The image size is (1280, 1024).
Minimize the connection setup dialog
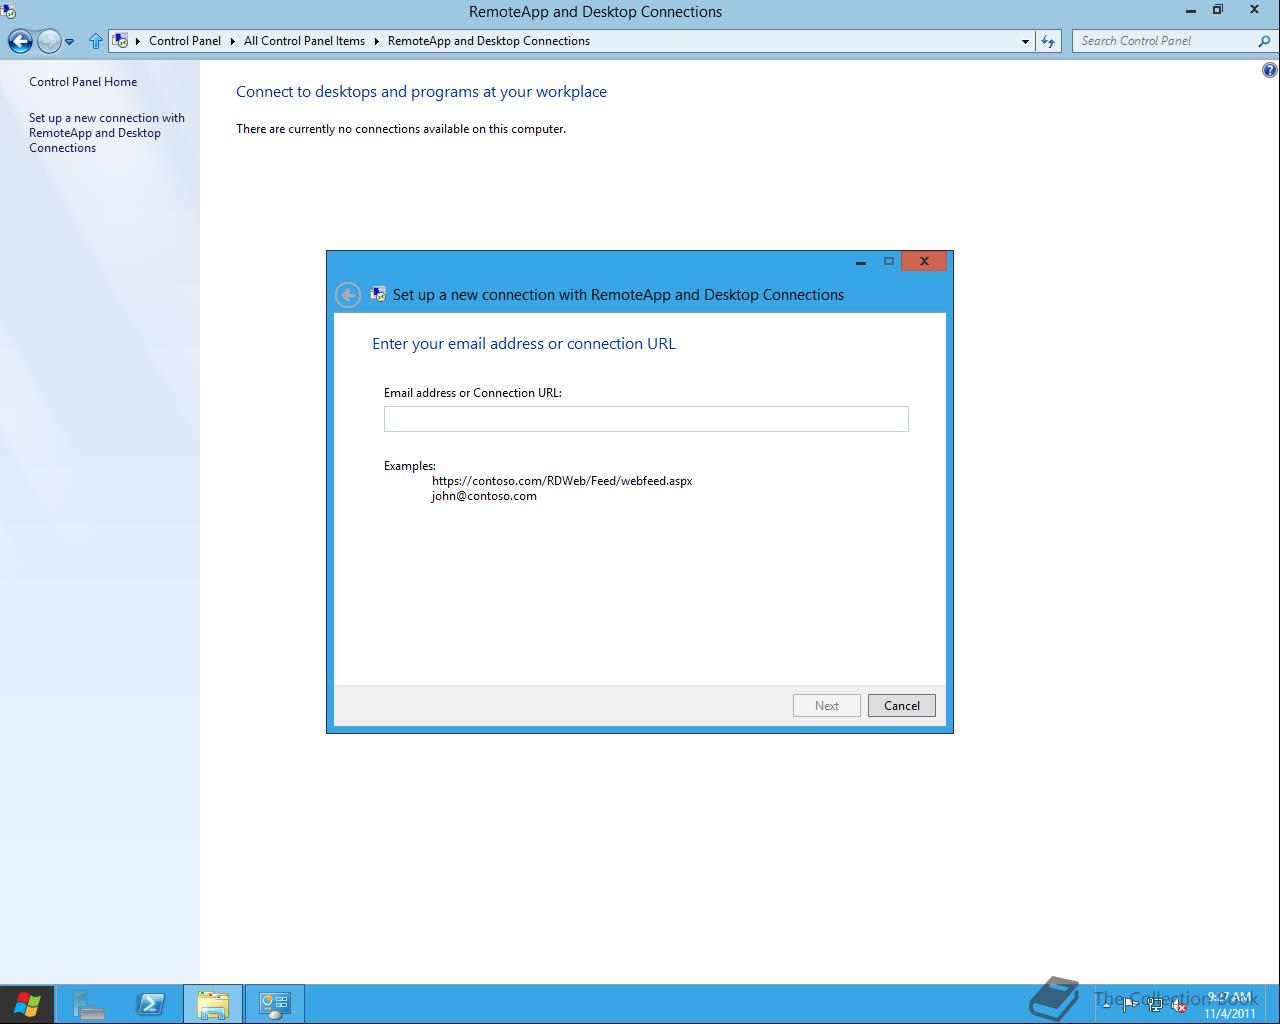[860, 262]
